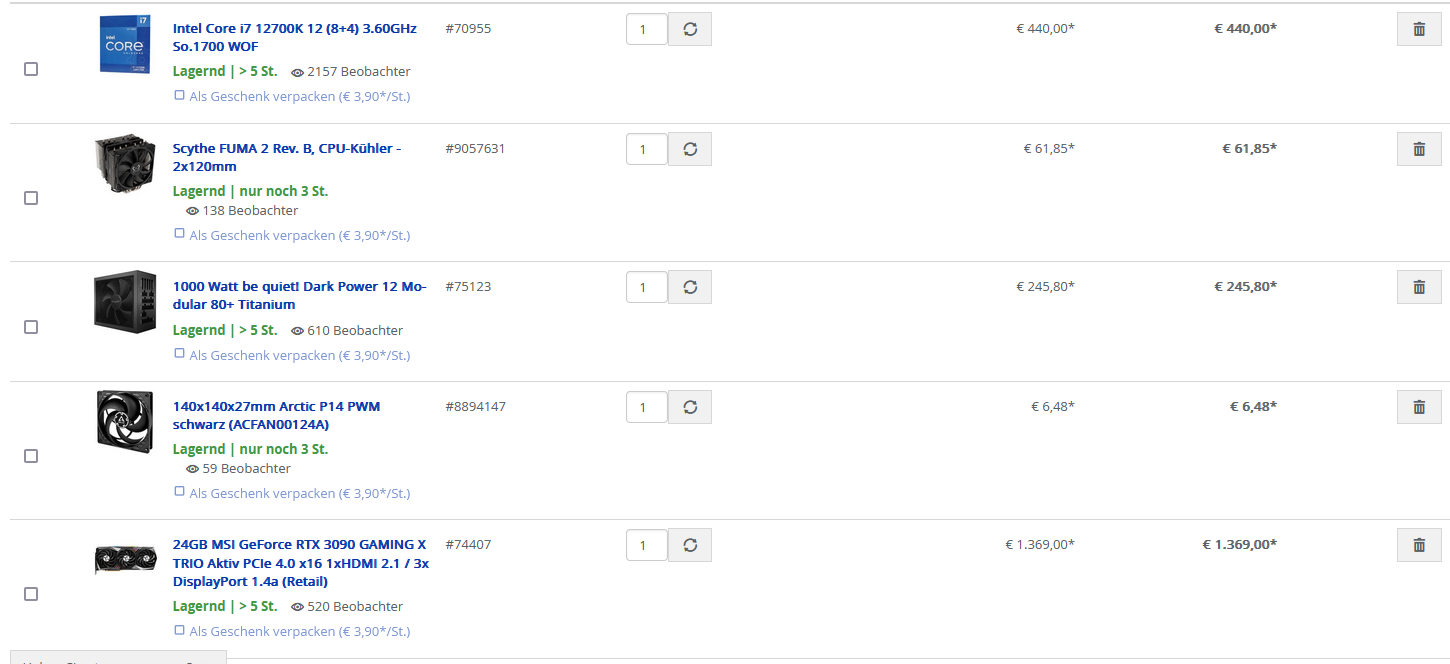Select the Intel Core i7 12700K row checkbox

(x=31, y=69)
